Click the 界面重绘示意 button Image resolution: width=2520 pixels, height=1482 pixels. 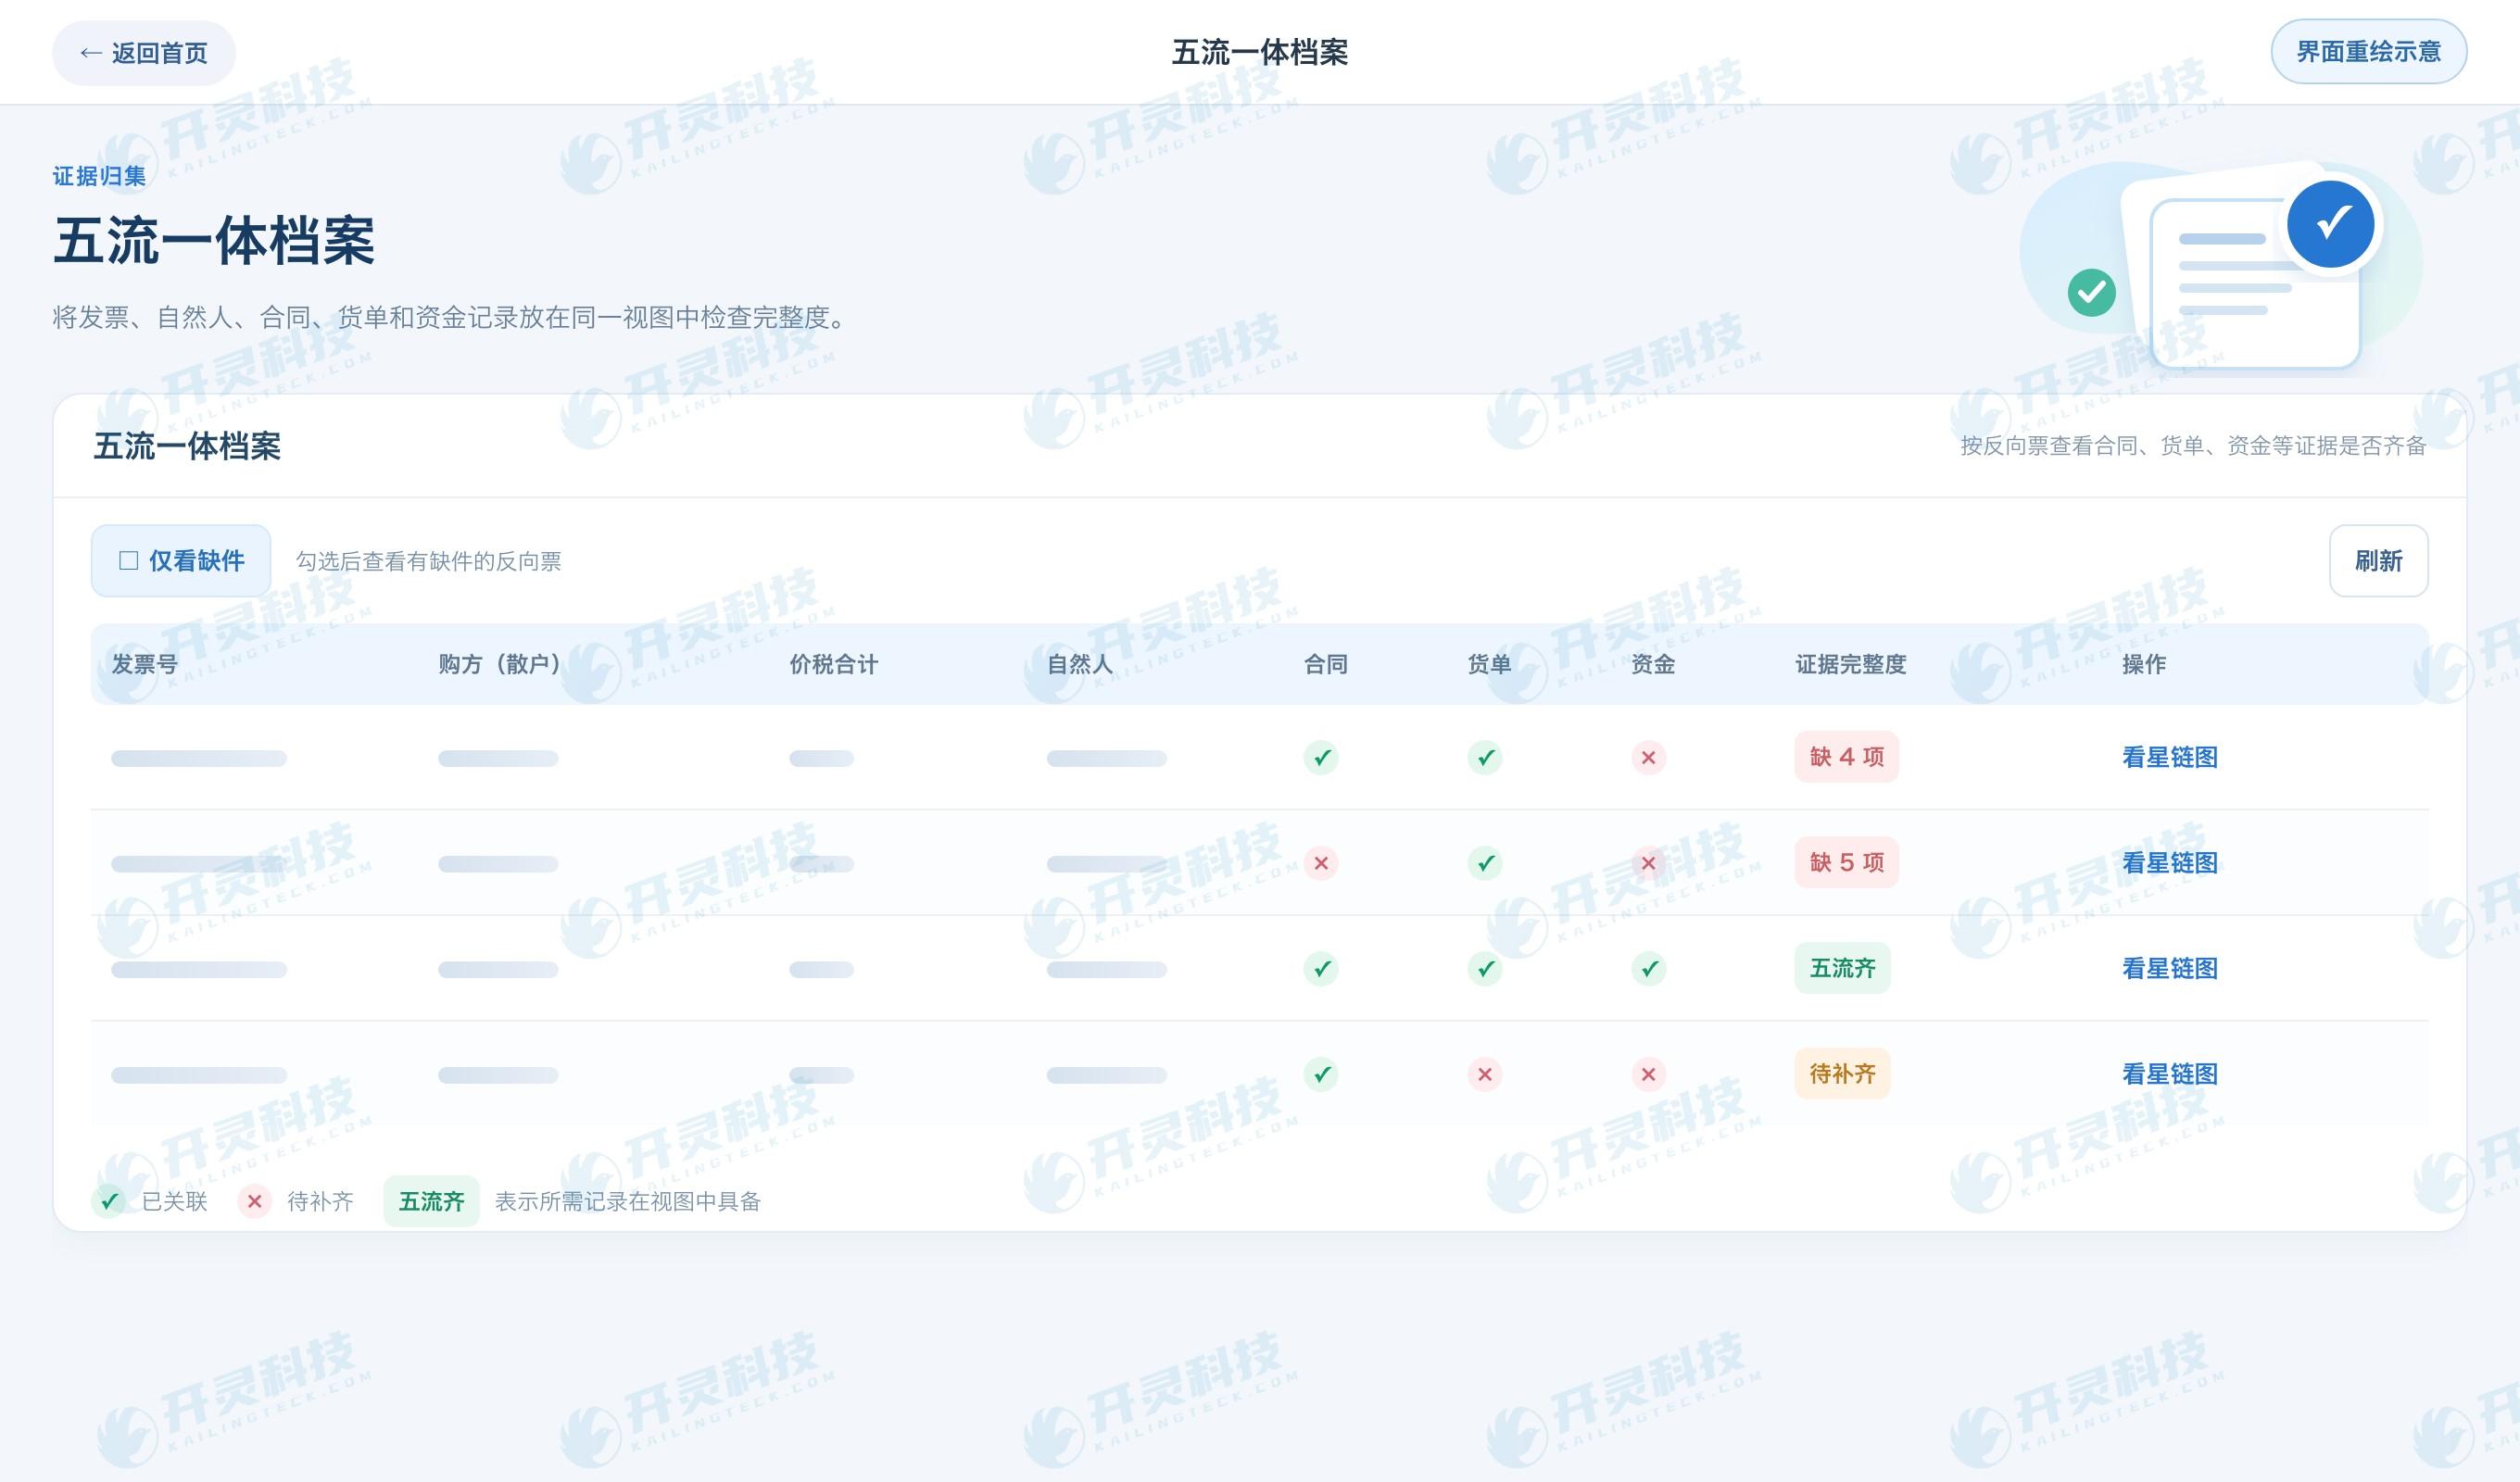pyautogui.click(x=2368, y=52)
